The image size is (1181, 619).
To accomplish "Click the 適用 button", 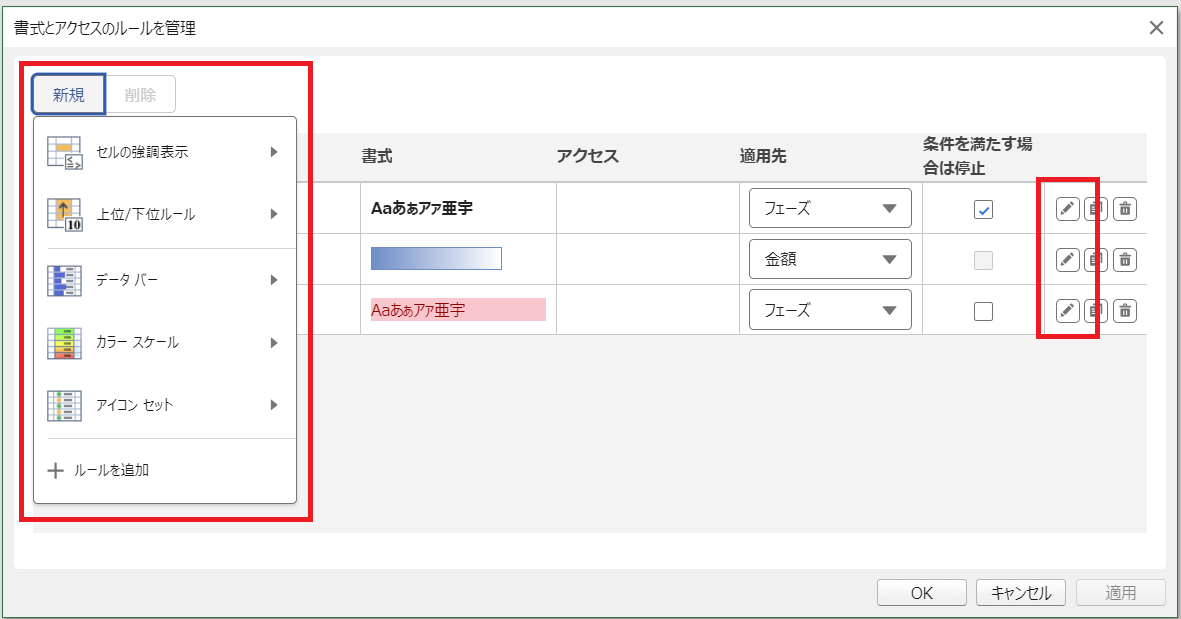I will (x=1121, y=593).
